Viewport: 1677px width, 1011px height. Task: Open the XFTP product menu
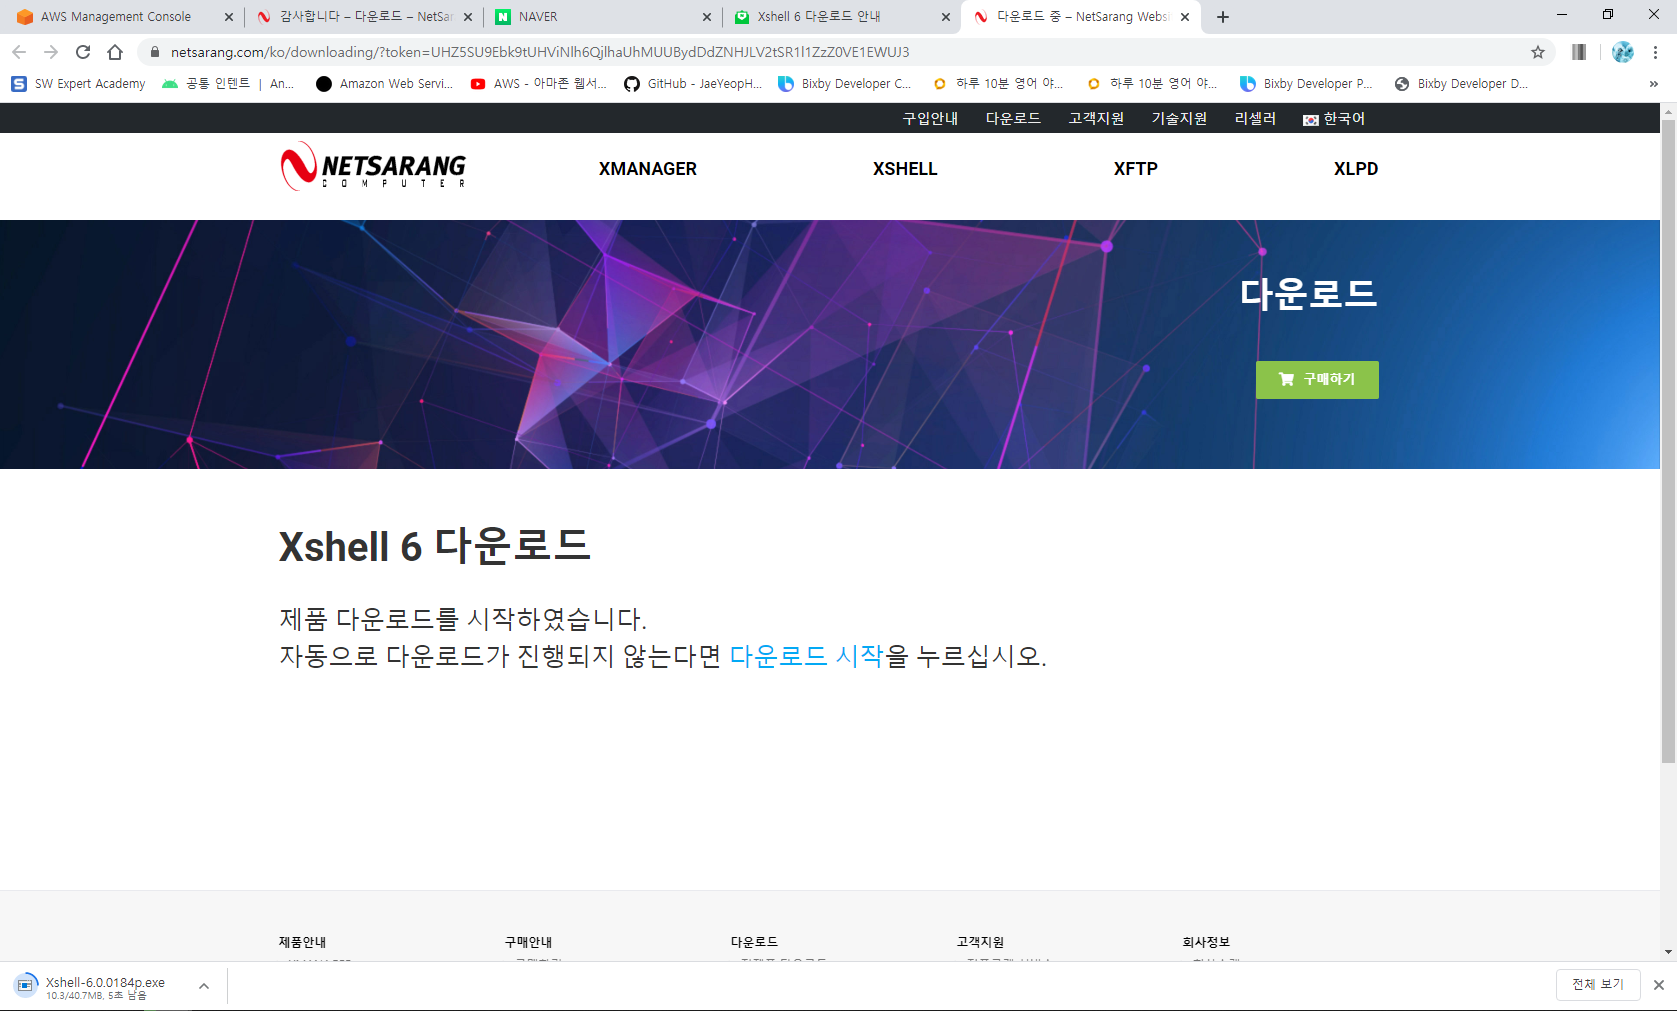tap(1136, 169)
